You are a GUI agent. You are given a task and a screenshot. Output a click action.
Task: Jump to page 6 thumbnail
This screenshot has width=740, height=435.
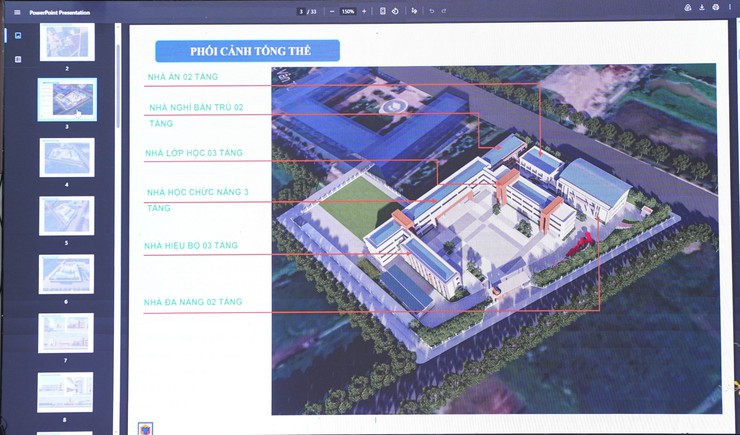[x=66, y=274]
